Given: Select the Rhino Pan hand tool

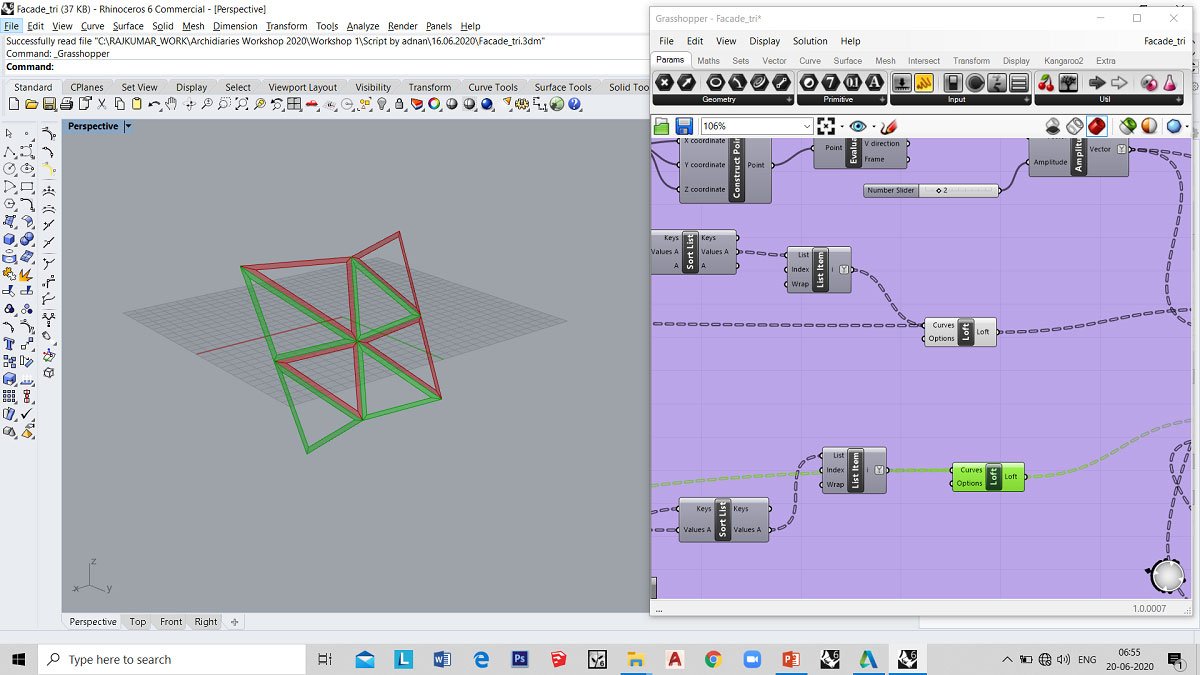Looking at the screenshot, I should click(x=171, y=104).
